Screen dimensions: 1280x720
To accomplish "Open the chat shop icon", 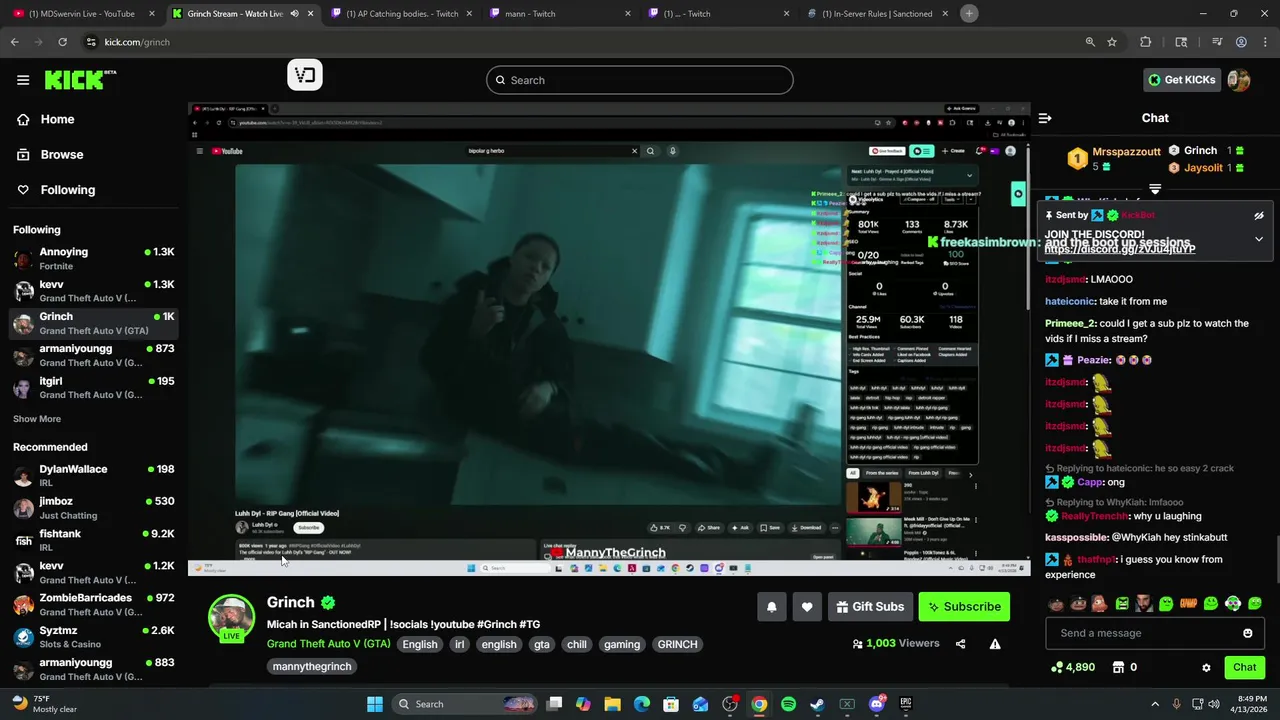I will coord(1119,667).
